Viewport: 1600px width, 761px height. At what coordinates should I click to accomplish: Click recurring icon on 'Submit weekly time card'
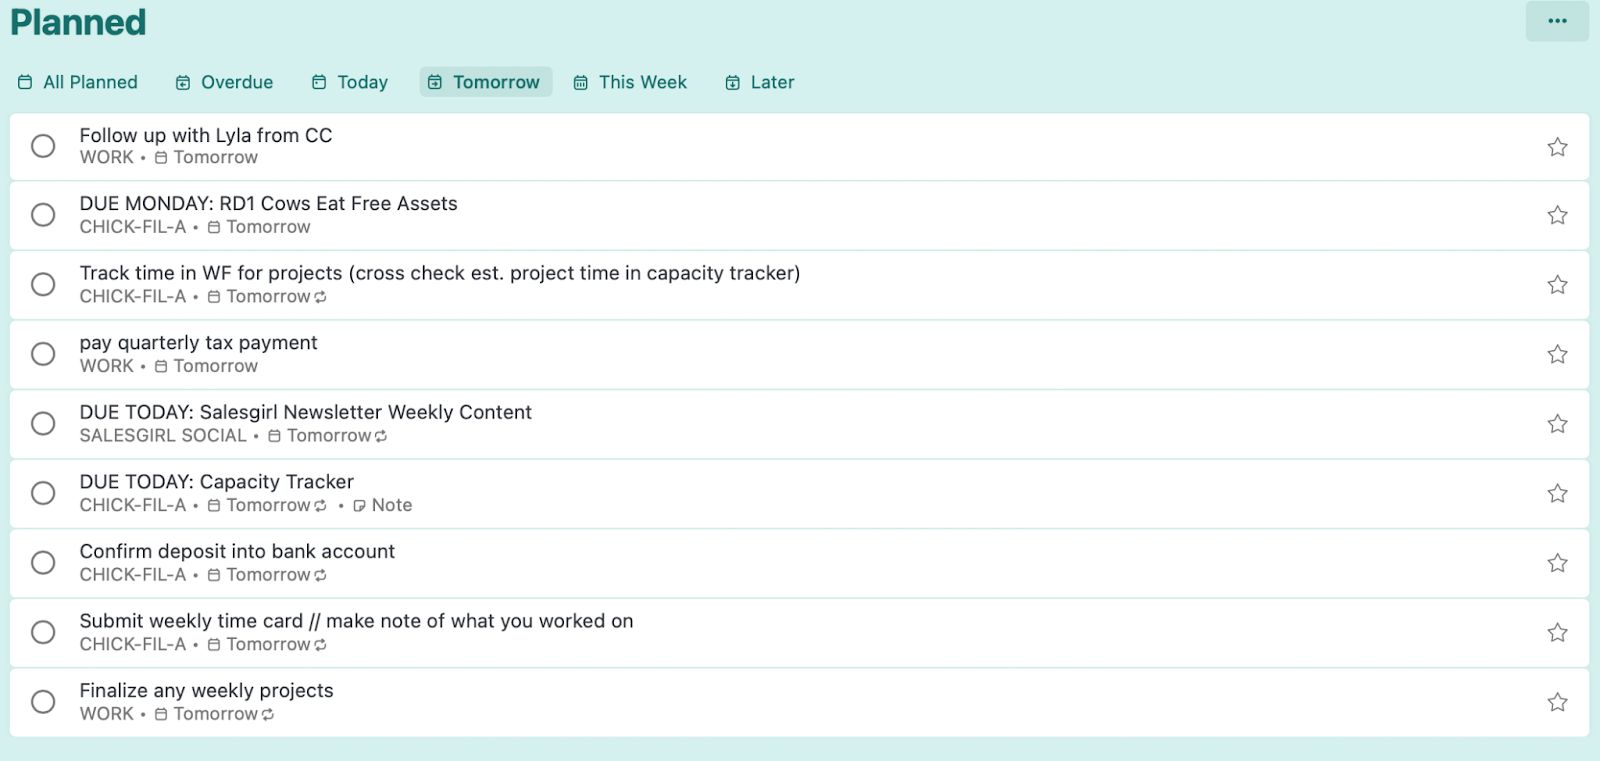click(x=320, y=645)
